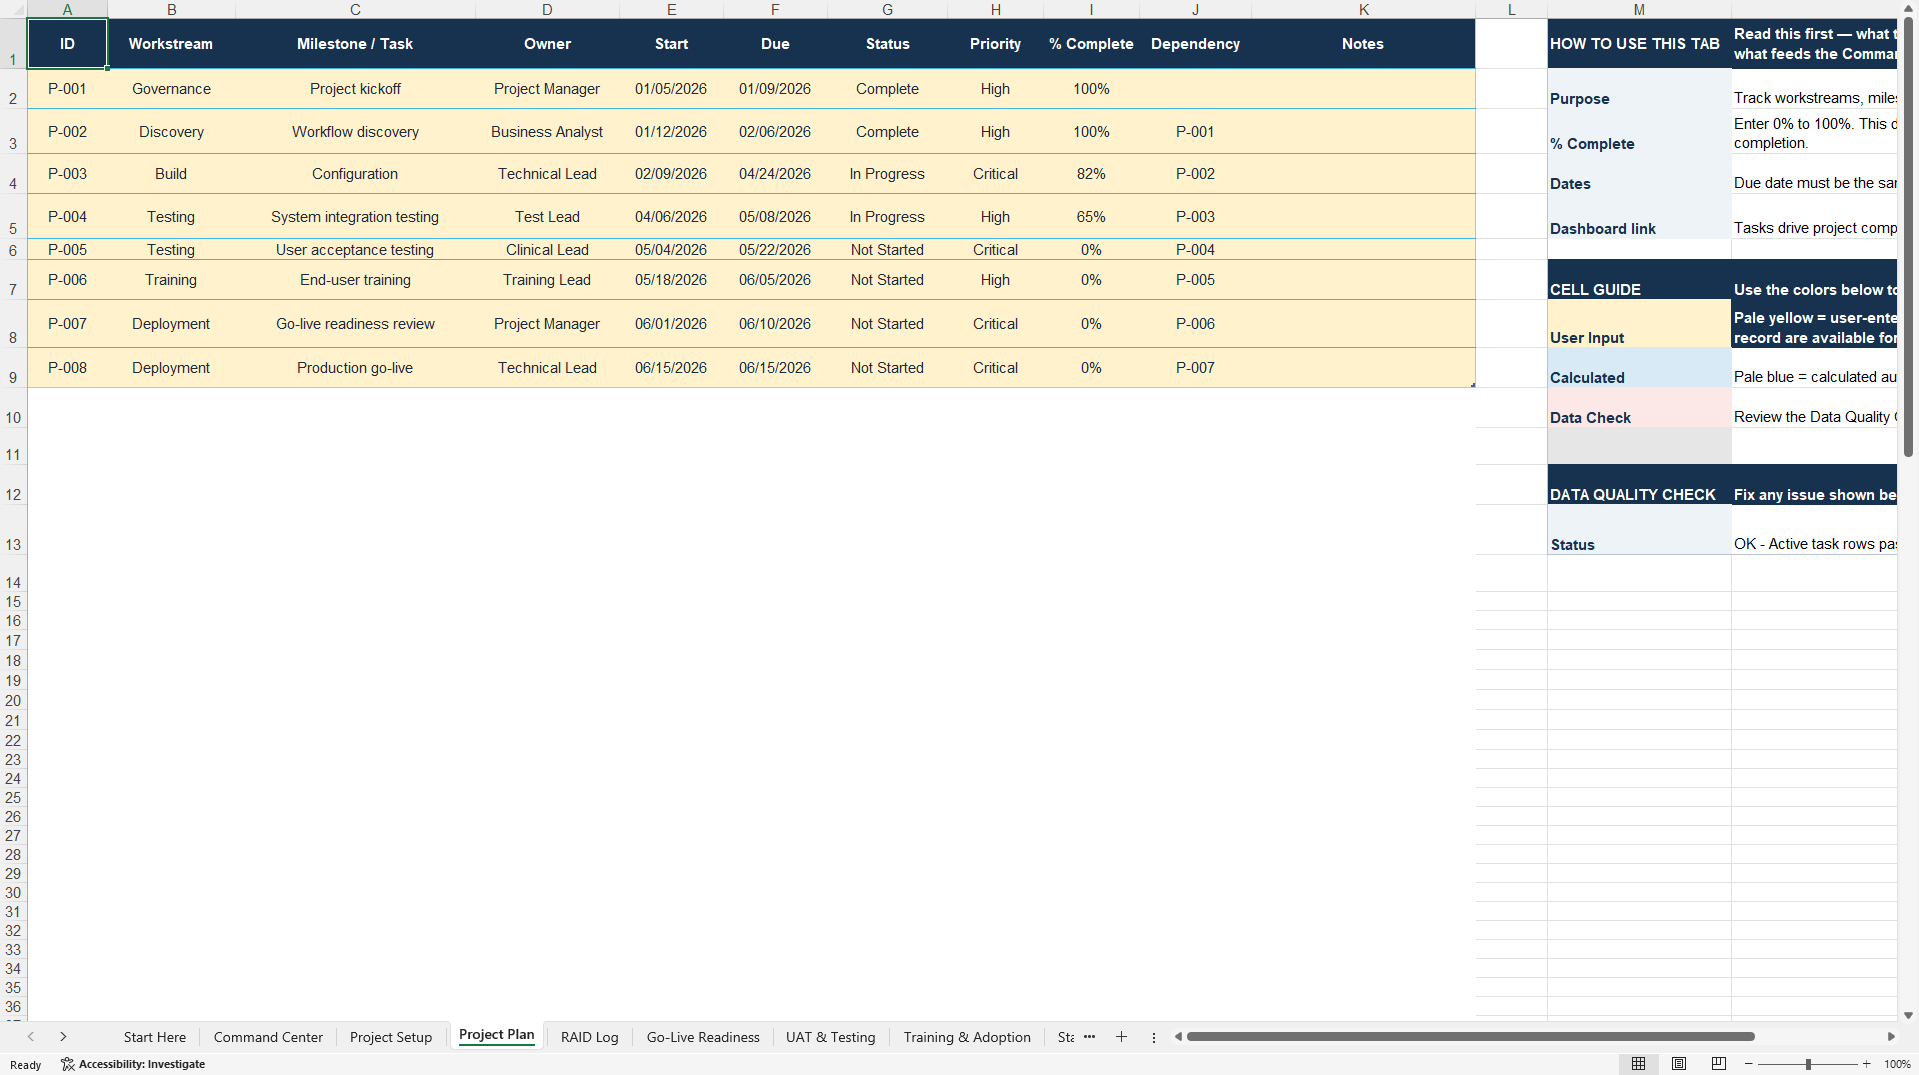Click the 100% zoom level indicator
Image resolution: width=1919 pixels, height=1075 pixels.
tap(1897, 1064)
